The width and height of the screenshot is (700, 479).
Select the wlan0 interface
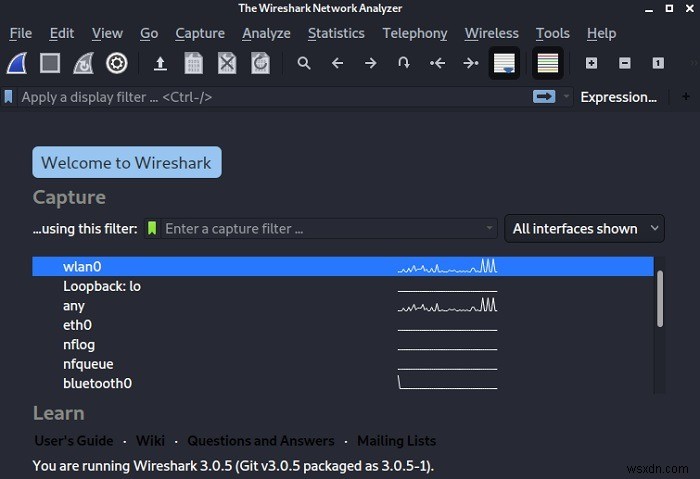coord(343,267)
